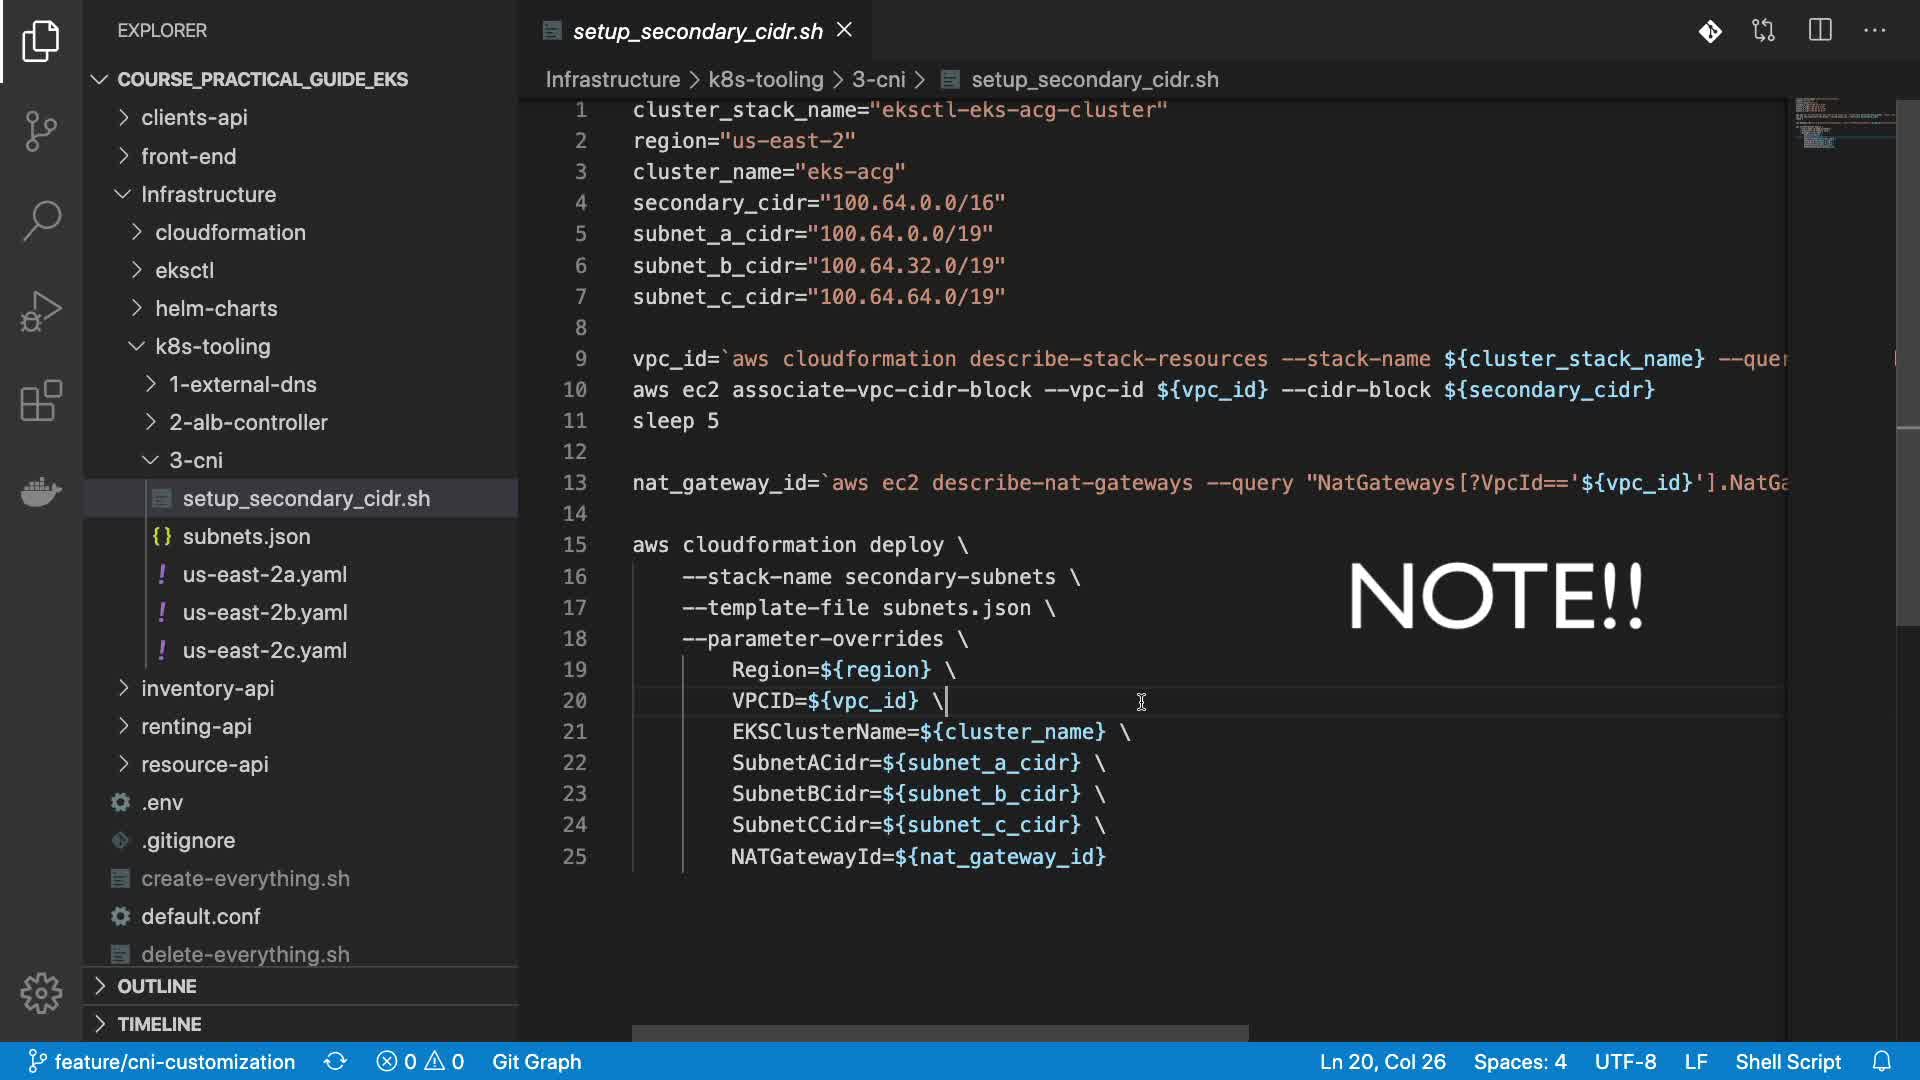1920x1080 pixels.
Task: Open the notifications bell in status bar
Action: coord(1882,1061)
